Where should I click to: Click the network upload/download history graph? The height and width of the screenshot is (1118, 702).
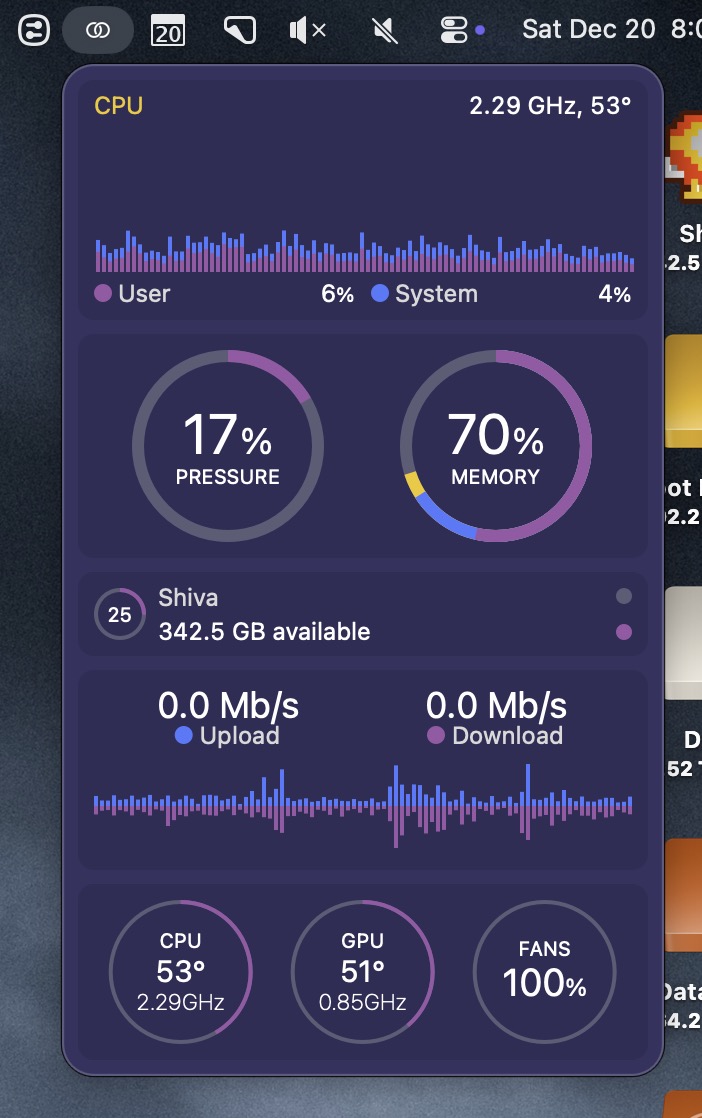click(362, 804)
